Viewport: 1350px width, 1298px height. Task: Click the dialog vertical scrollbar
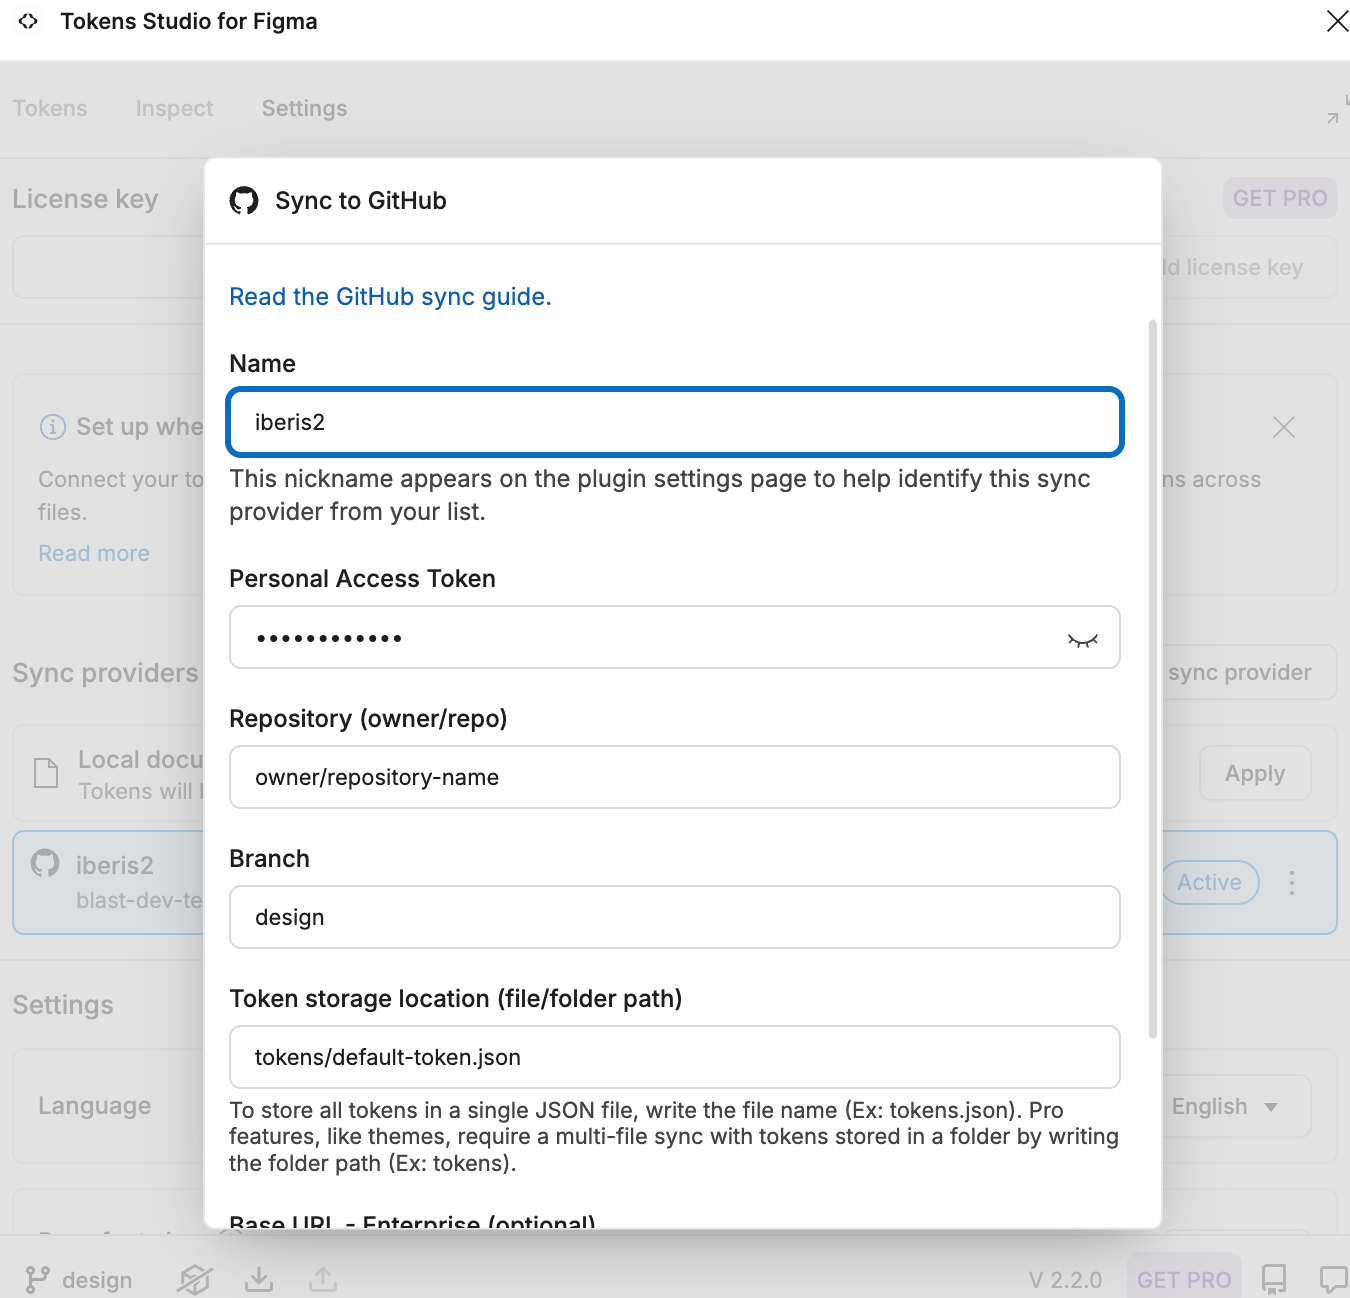(1153, 680)
